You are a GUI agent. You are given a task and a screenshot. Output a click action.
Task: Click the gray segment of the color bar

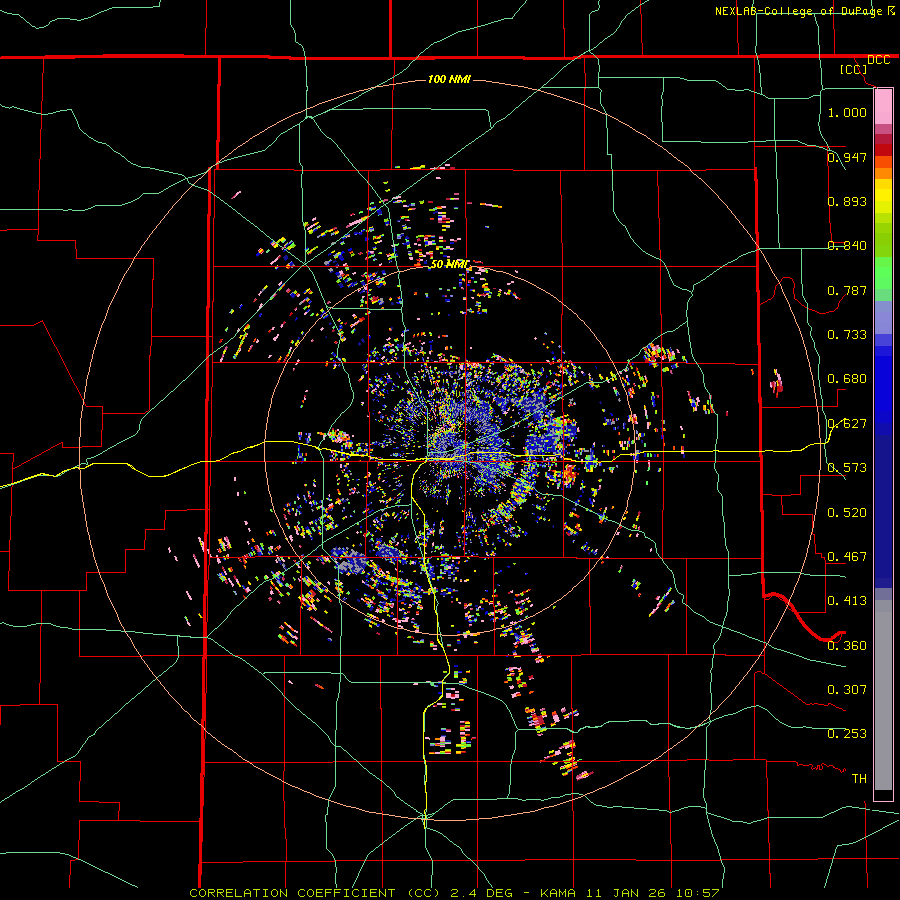883,695
